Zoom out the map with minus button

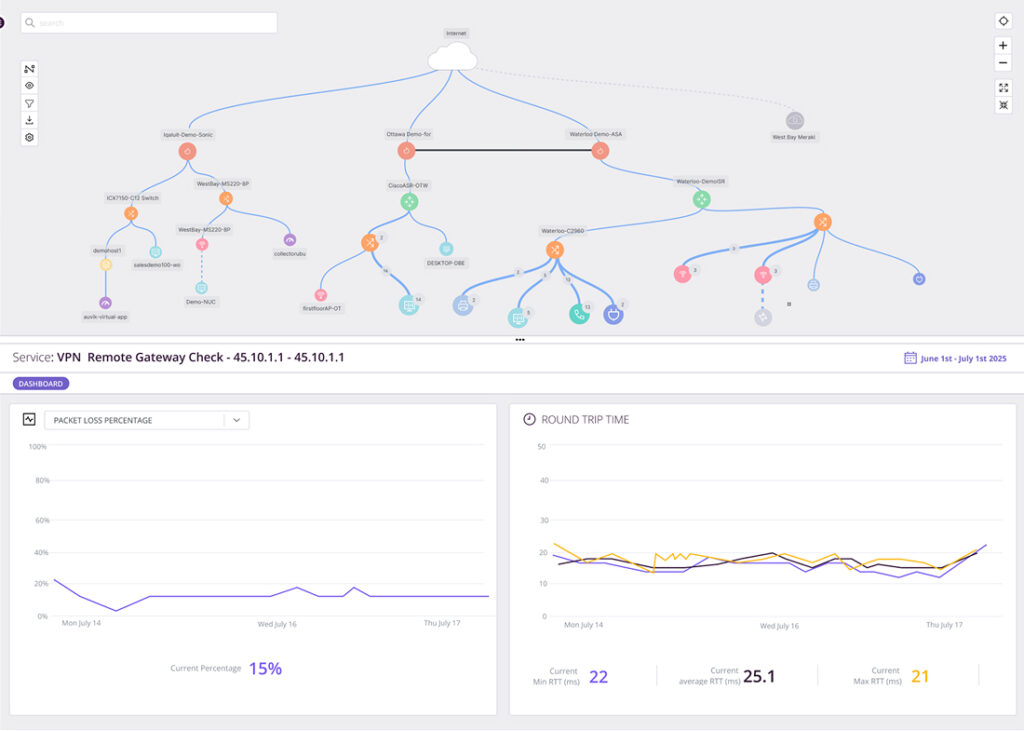[1003, 63]
